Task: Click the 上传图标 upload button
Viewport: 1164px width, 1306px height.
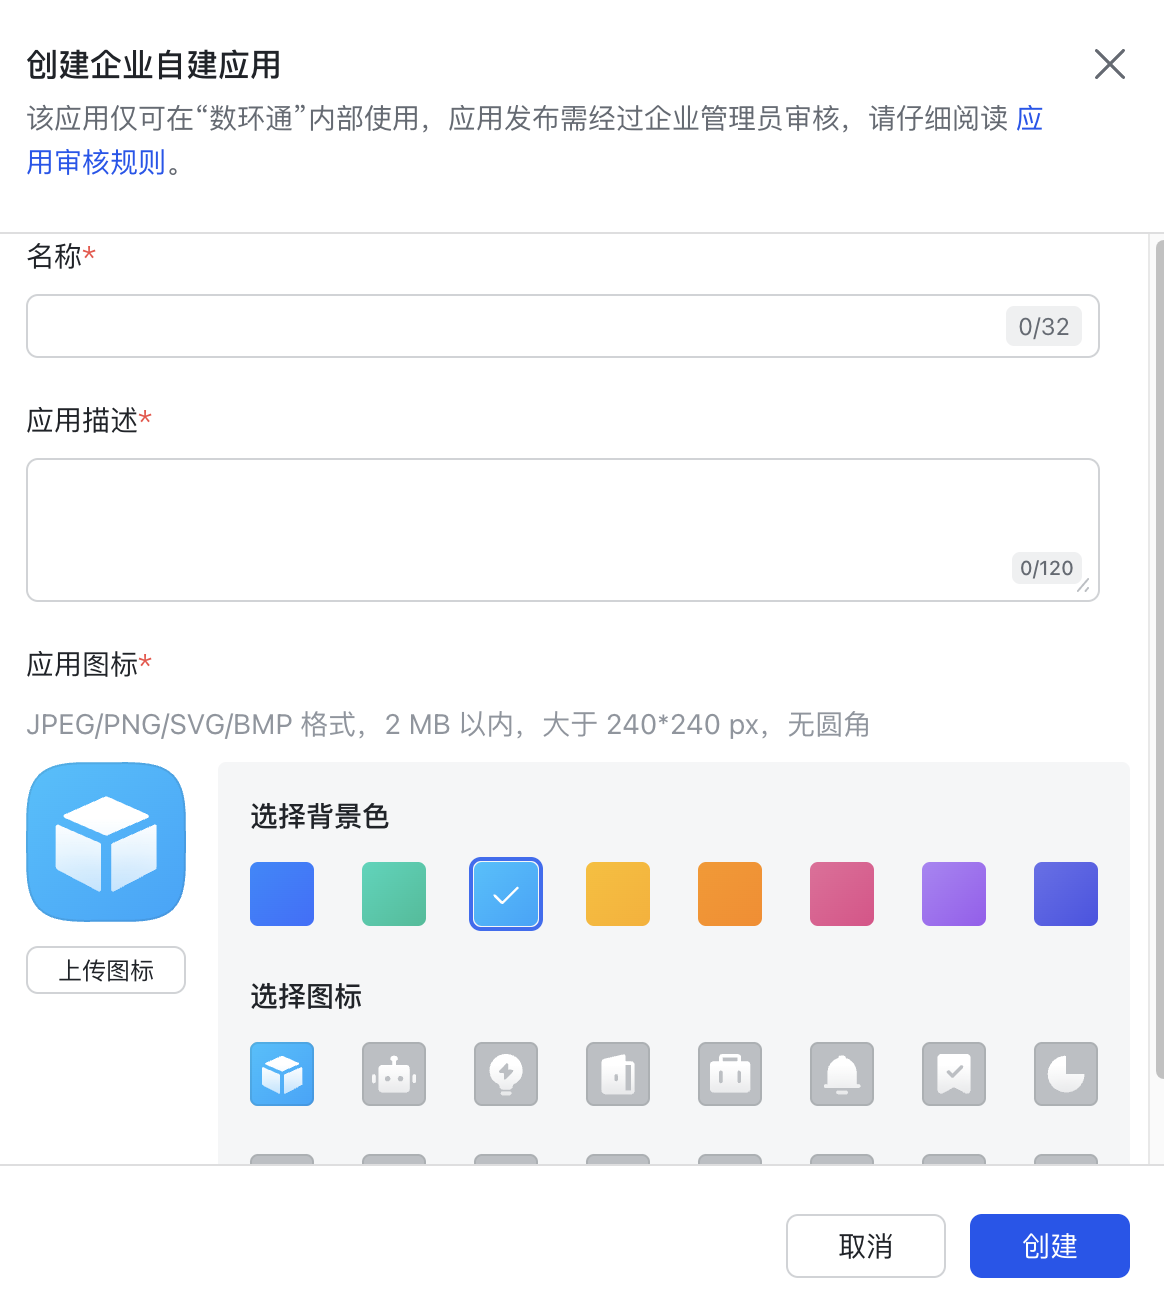Action: click(x=106, y=970)
